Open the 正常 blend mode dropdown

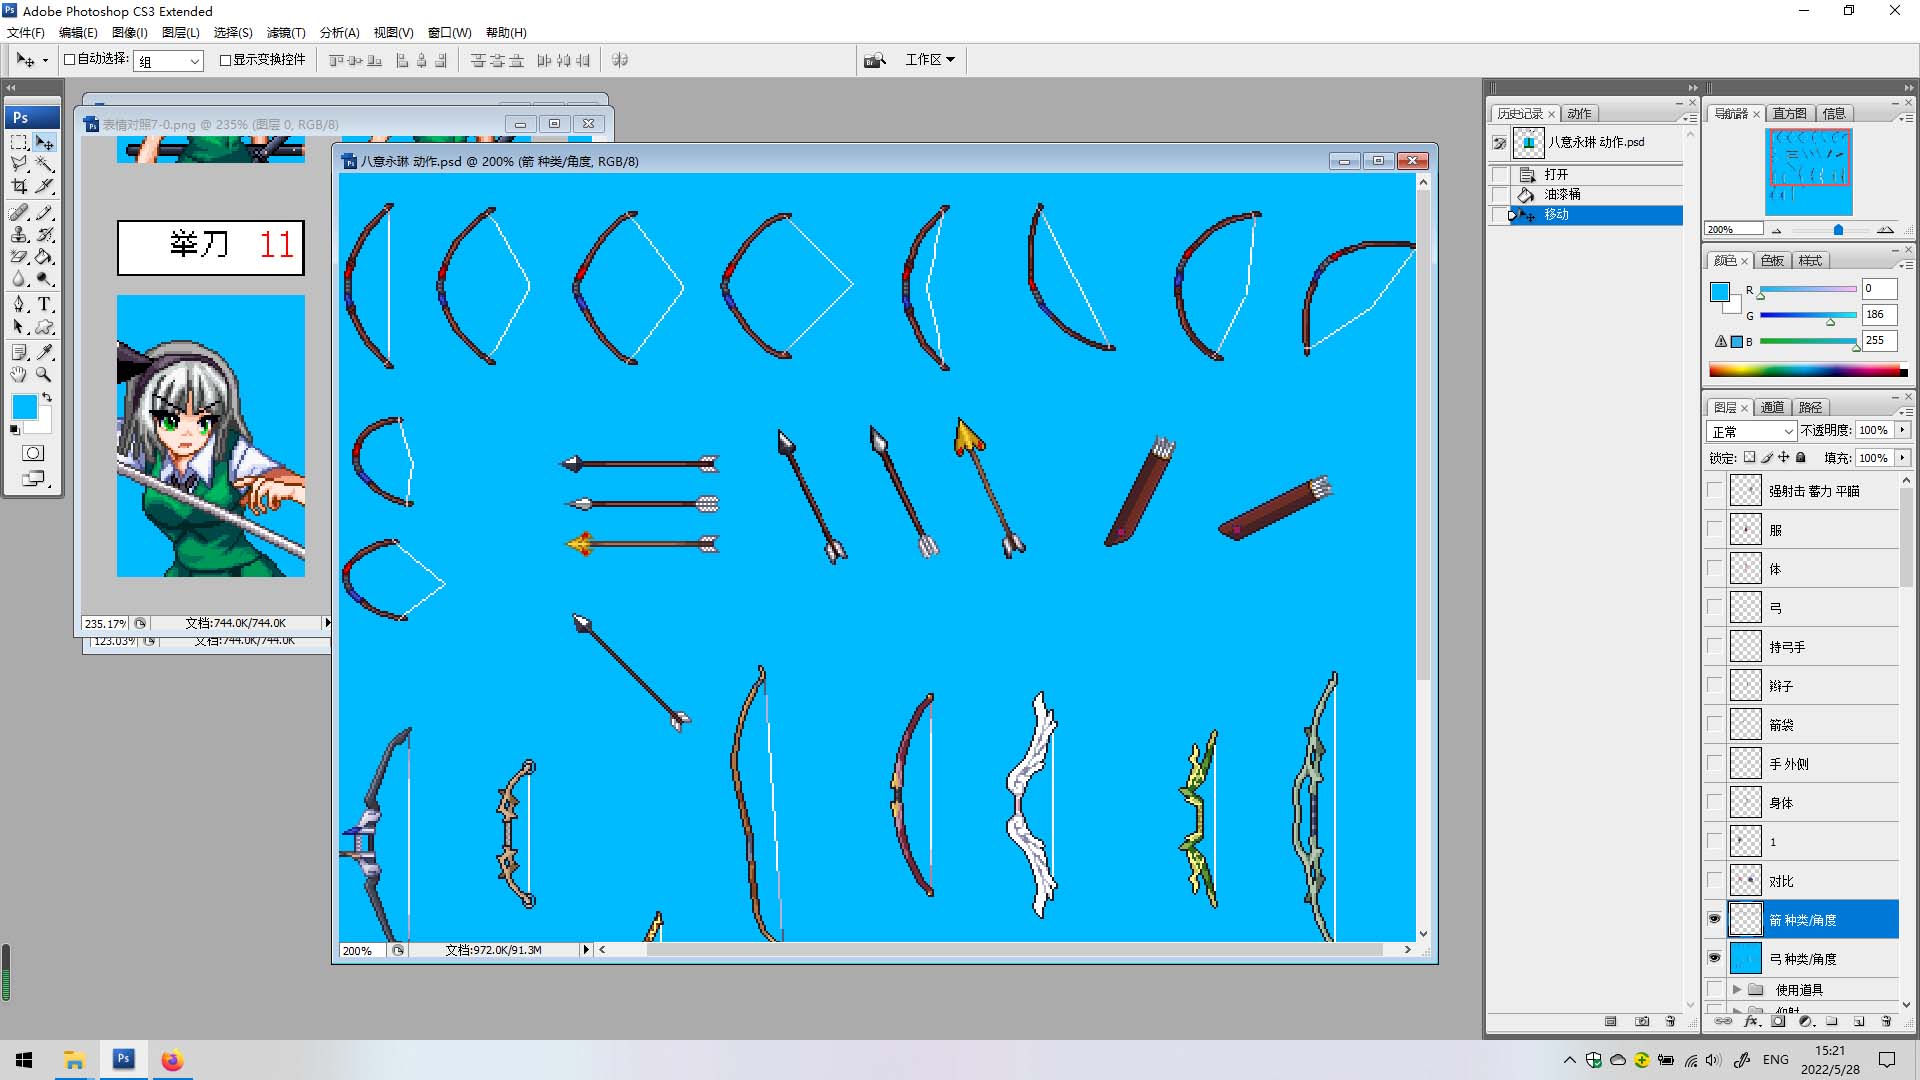click(x=1752, y=431)
